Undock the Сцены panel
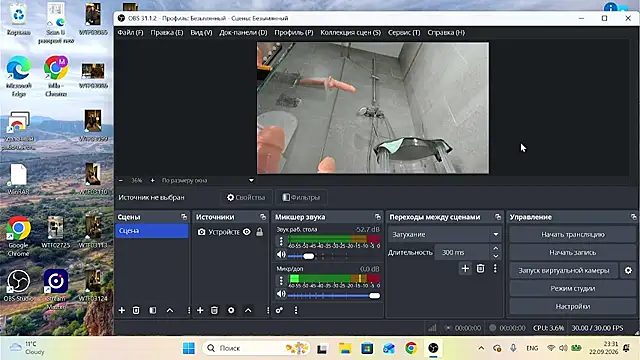This screenshot has width=640, height=360. tap(184, 217)
